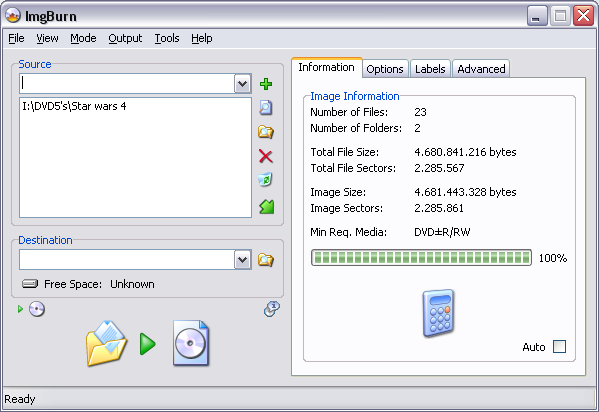599x412 pixels.
Task: Click the green 100% capacity progress bar
Action: pos(421,258)
